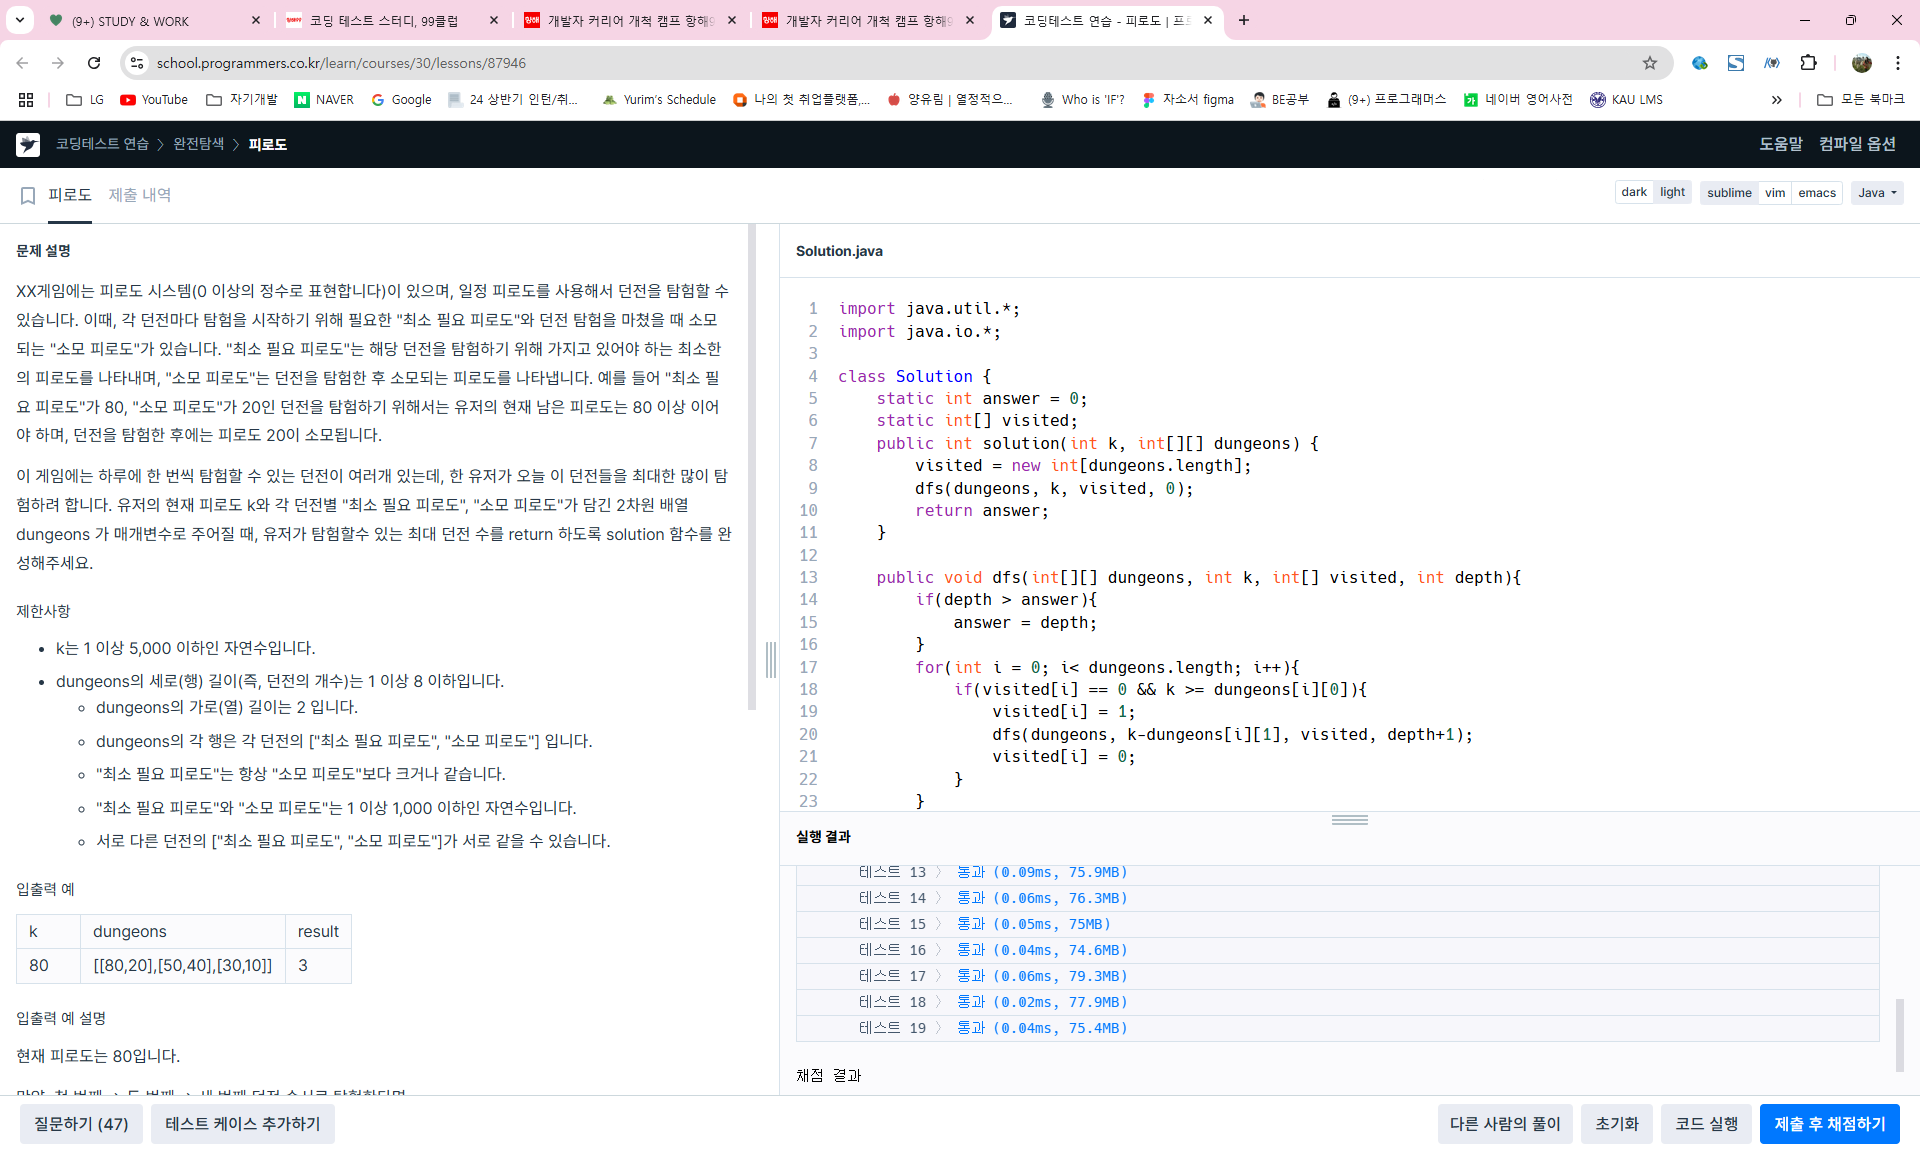Open the LG bookmark folder
Screen dimensions: 1920x1152
pyautogui.click(x=85, y=100)
